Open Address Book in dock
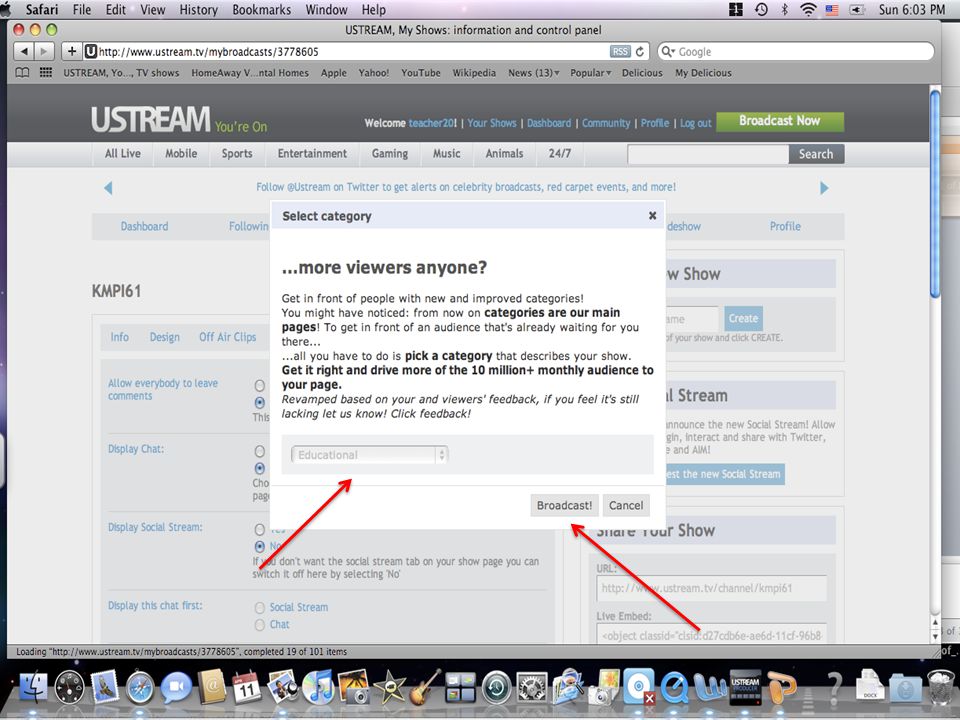 tap(212, 687)
